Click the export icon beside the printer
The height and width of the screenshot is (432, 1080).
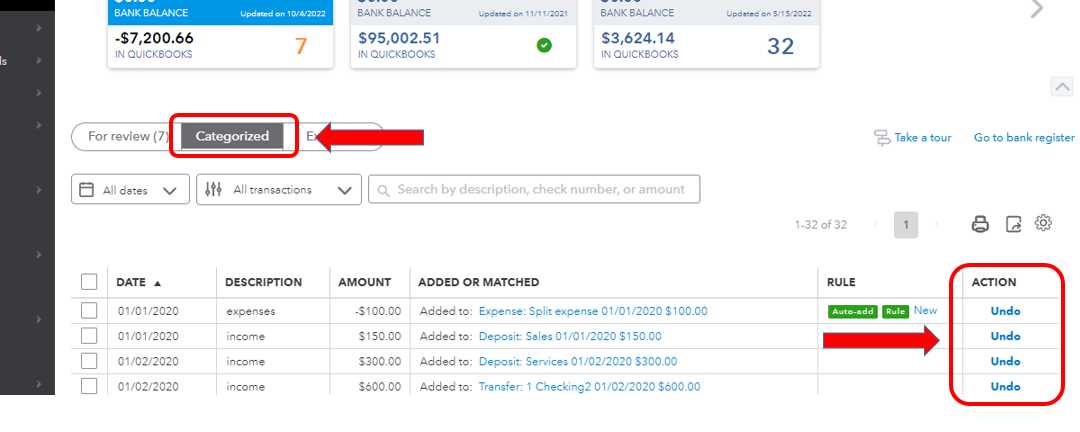pyautogui.click(x=1013, y=224)
